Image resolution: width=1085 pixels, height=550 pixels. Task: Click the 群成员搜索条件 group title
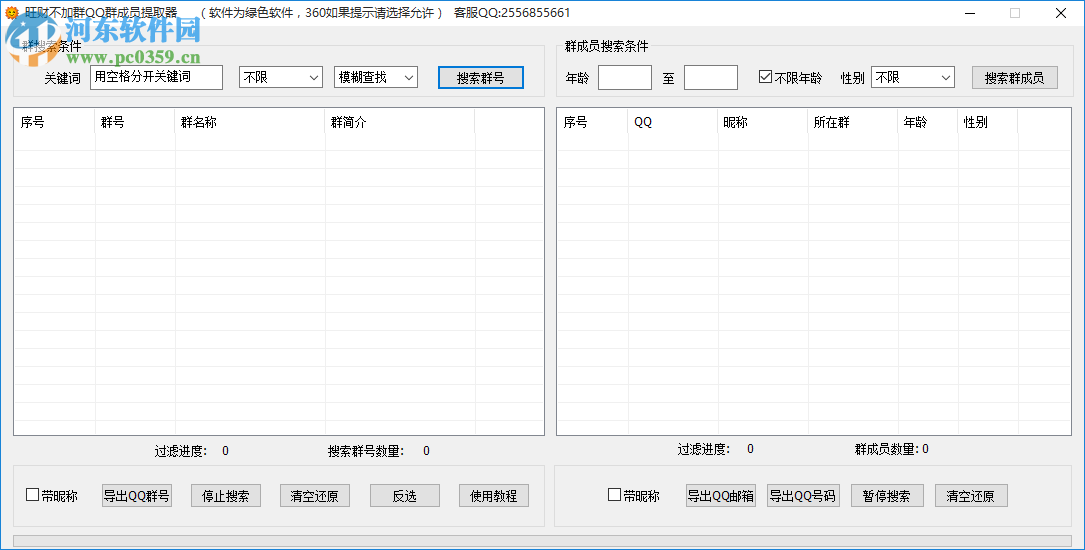pos(606,46)
